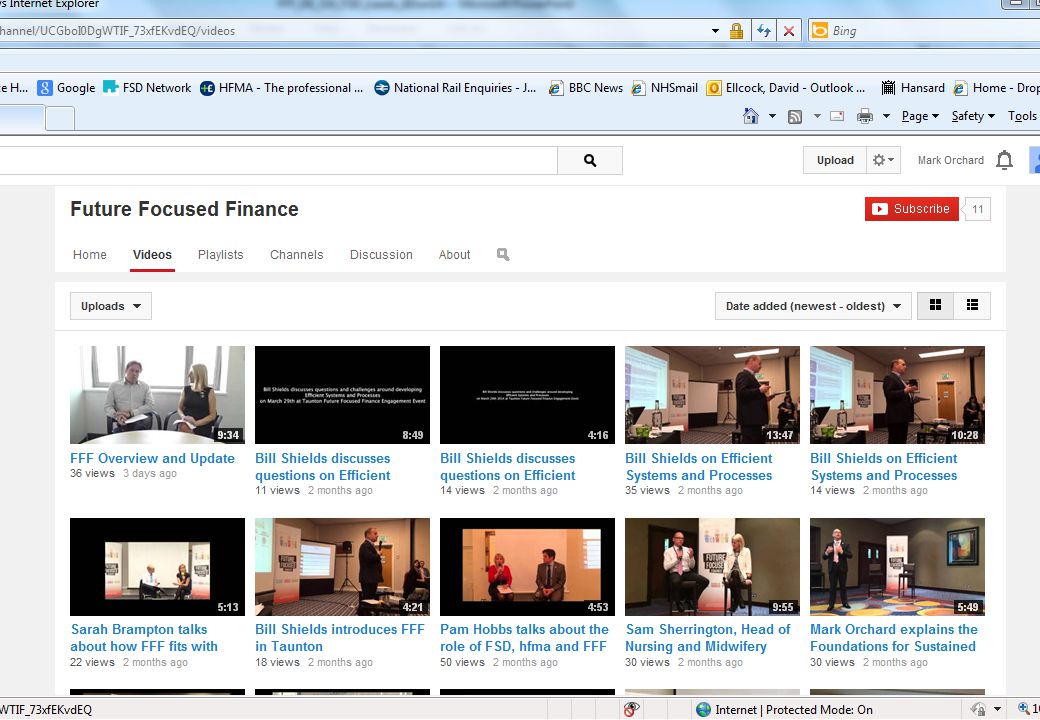This screenshot has width=1040, height=720.
Task: Expand the feeds dropdown arrow
Action: click(x=817, y=117)
